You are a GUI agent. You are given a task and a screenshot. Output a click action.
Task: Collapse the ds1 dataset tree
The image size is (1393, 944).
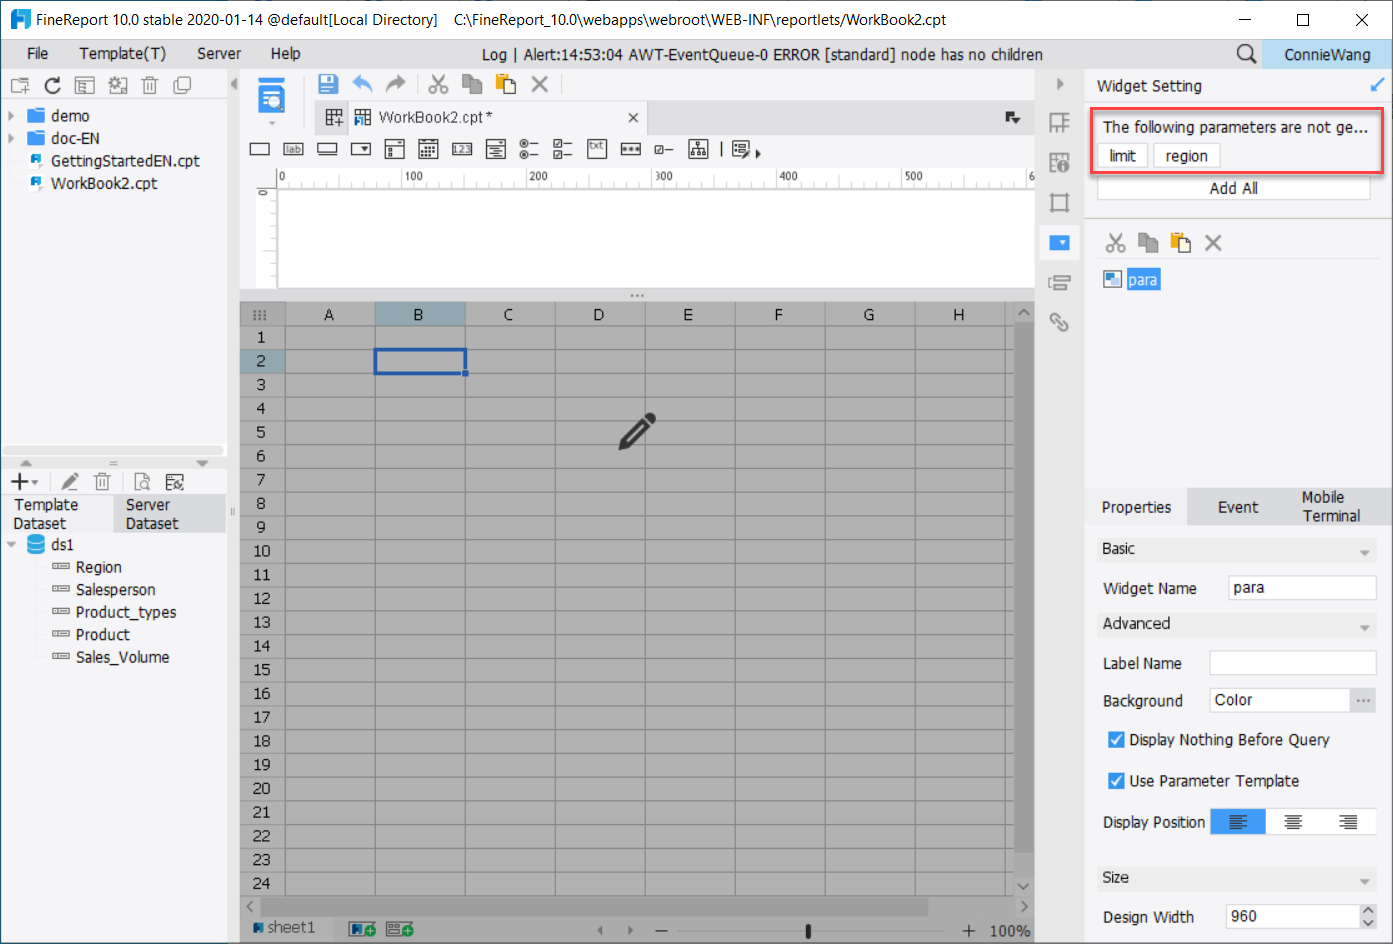[12, 544]
